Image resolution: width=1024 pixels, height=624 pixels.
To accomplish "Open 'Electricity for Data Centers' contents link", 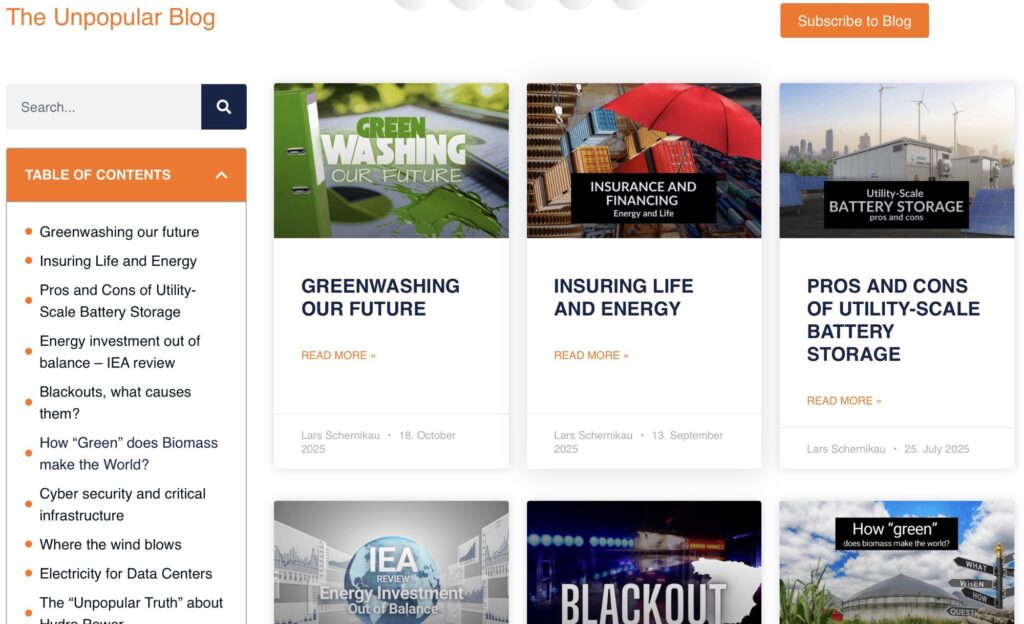I will click(x=126, y=574).
